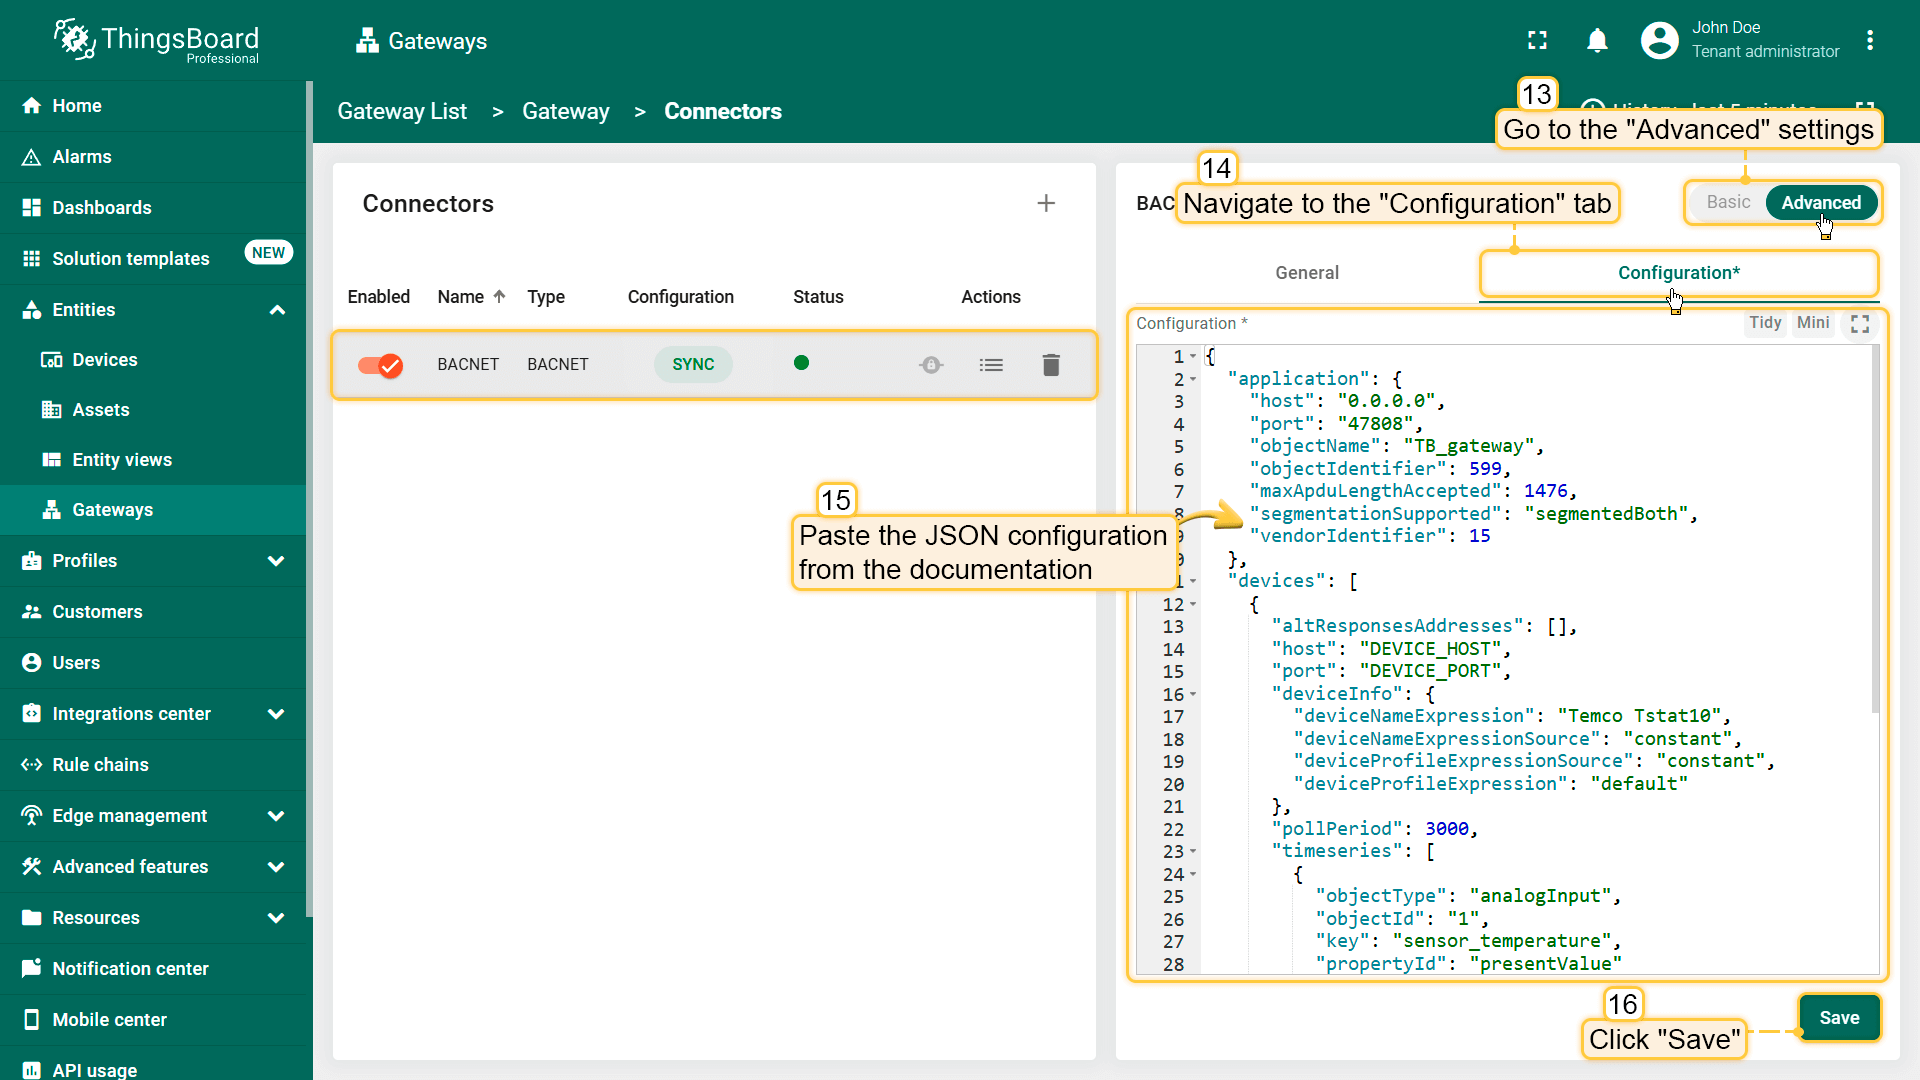Click the RPC icon for BACNET connector
The image size is (1920, 1080).
pos(930,365)
